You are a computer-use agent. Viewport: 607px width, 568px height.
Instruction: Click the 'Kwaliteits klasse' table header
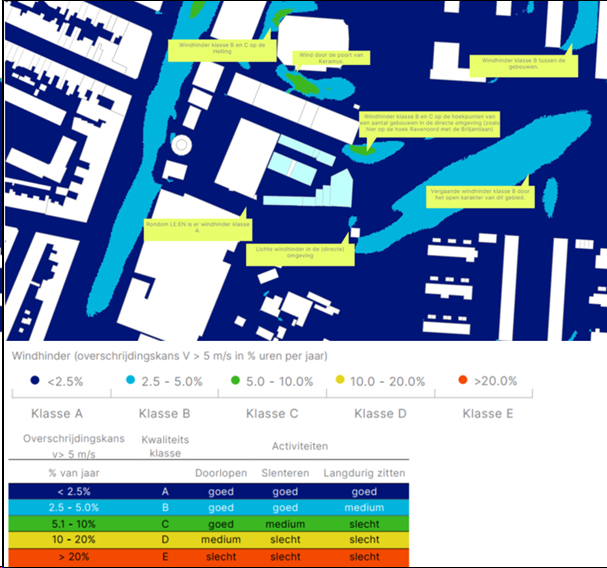165,446
